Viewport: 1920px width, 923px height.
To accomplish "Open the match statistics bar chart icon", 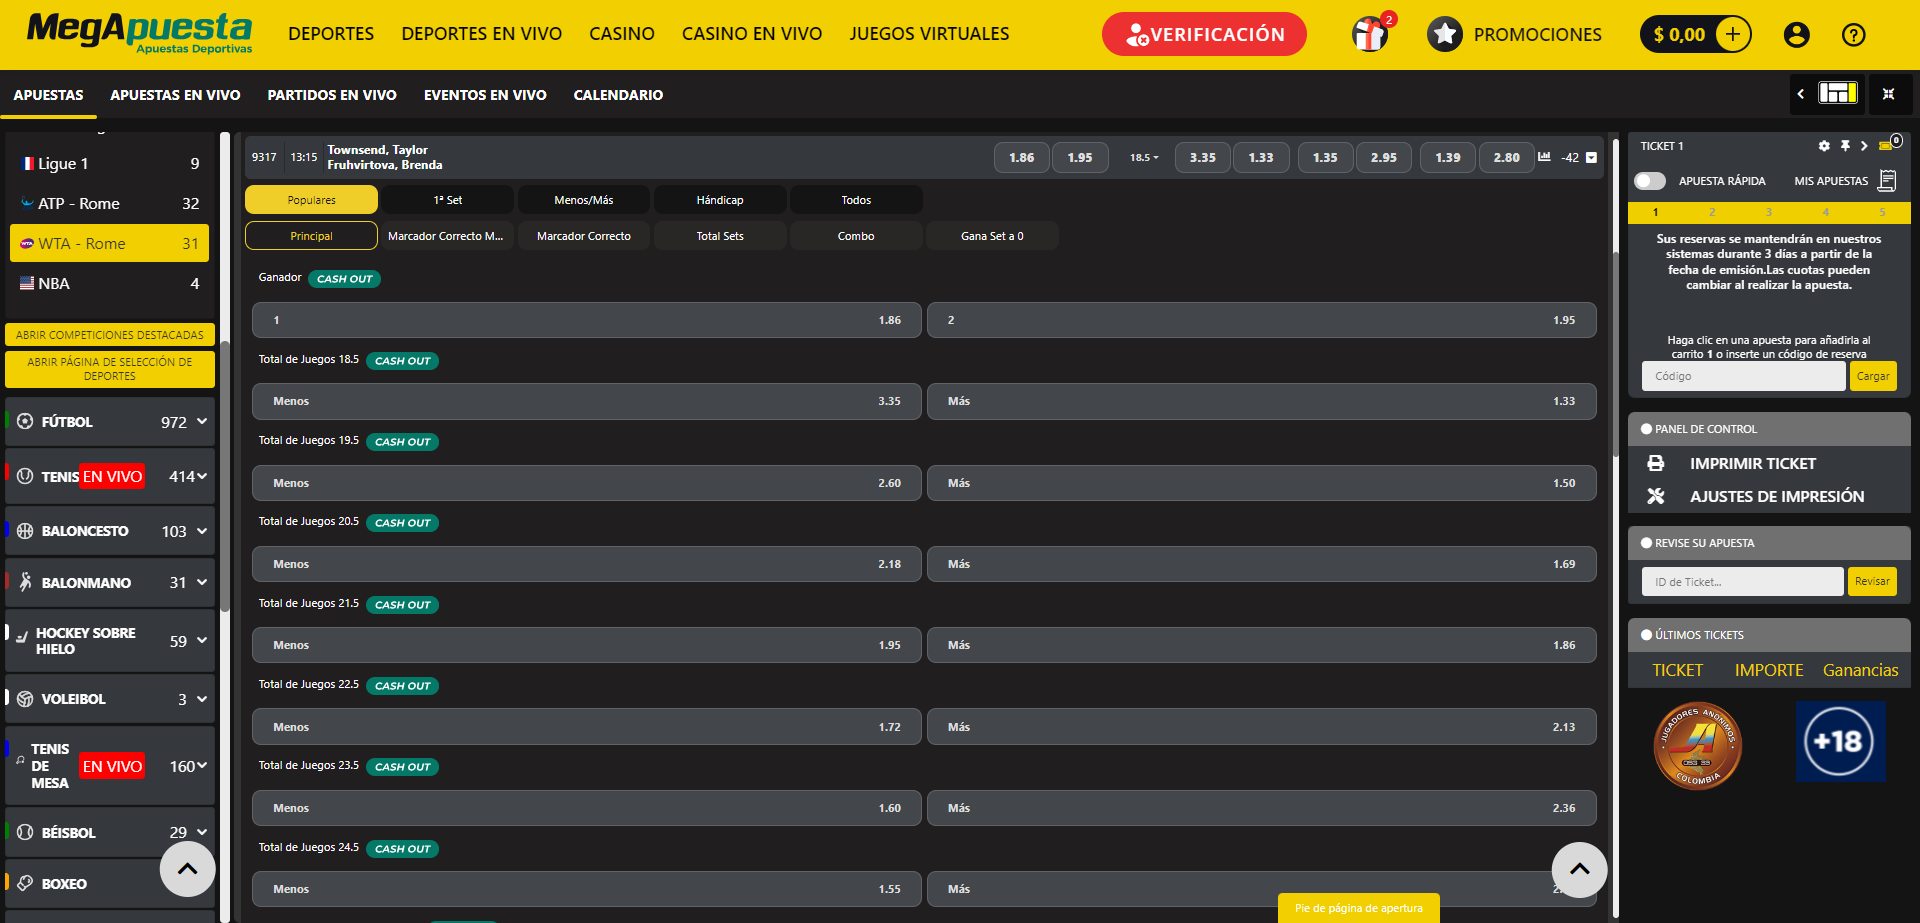I will pyautogui.click(x=1544, y=157).
